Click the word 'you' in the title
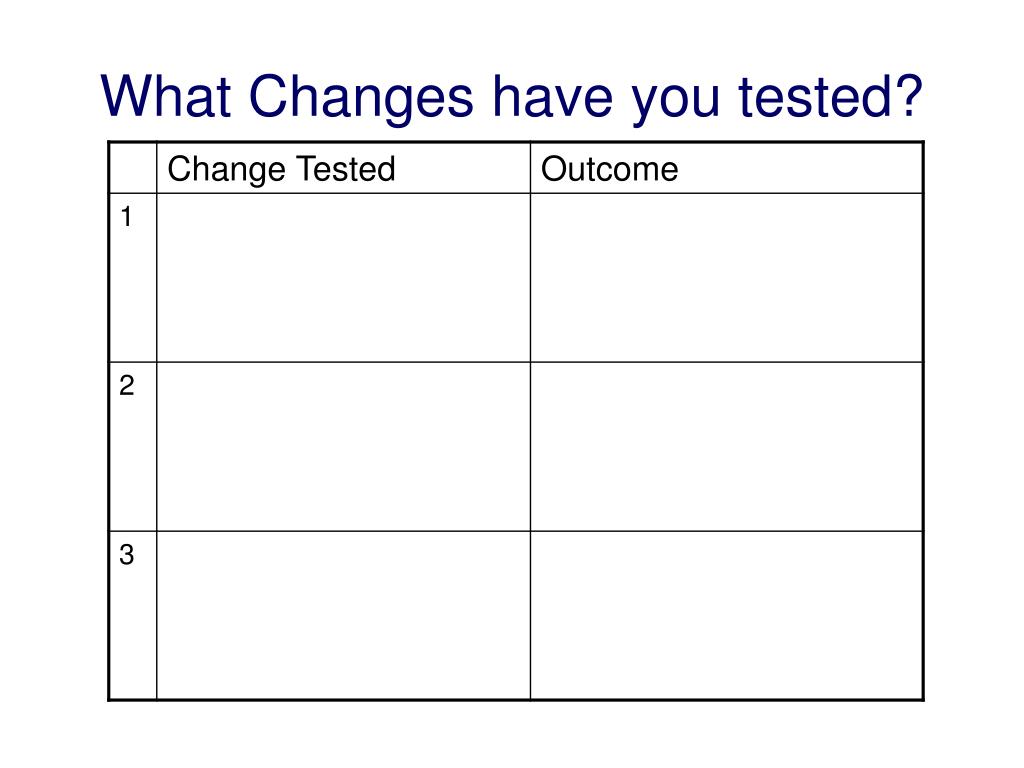This screenshot has height=768, width=1024. coord(675,101)
